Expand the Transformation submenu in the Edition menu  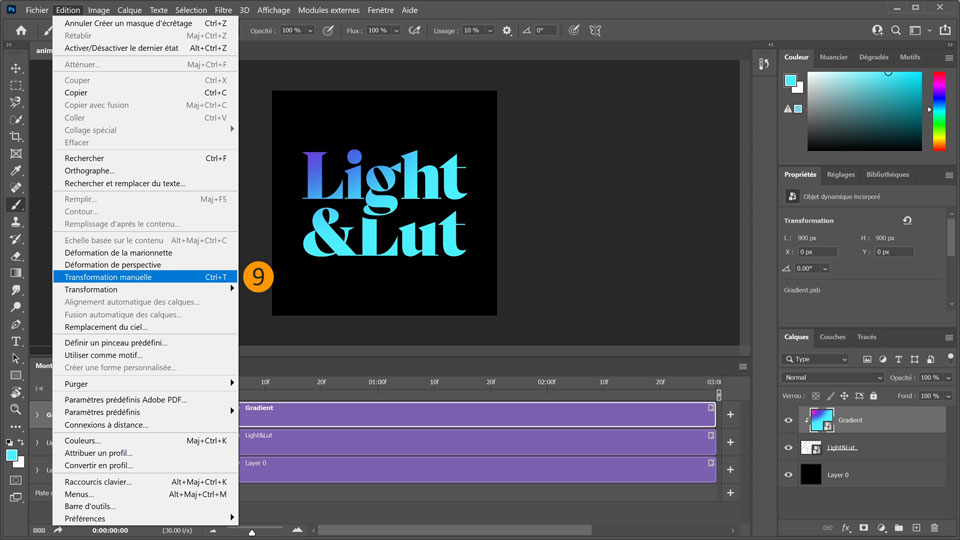tap(146, 289)
